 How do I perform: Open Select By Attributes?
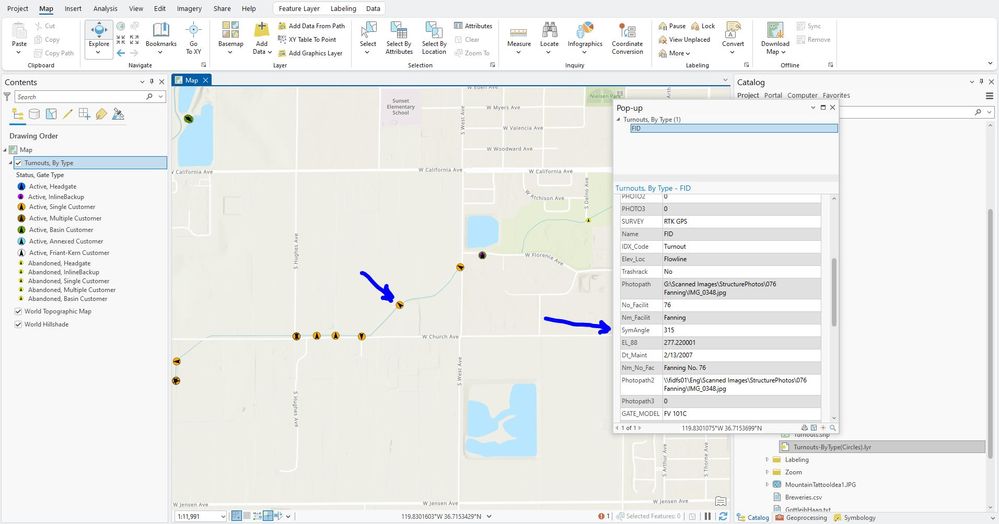click(399, 38)
